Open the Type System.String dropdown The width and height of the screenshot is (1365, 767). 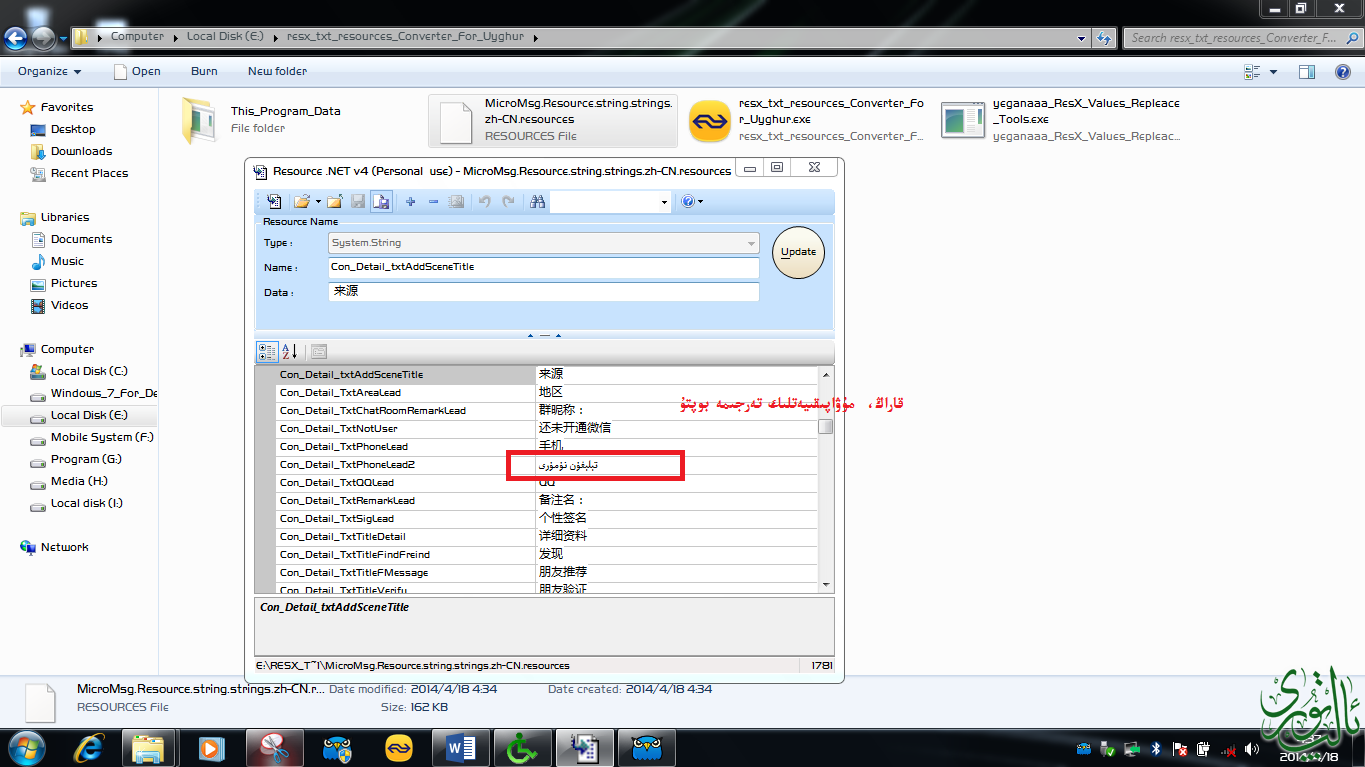coord(543,243)
